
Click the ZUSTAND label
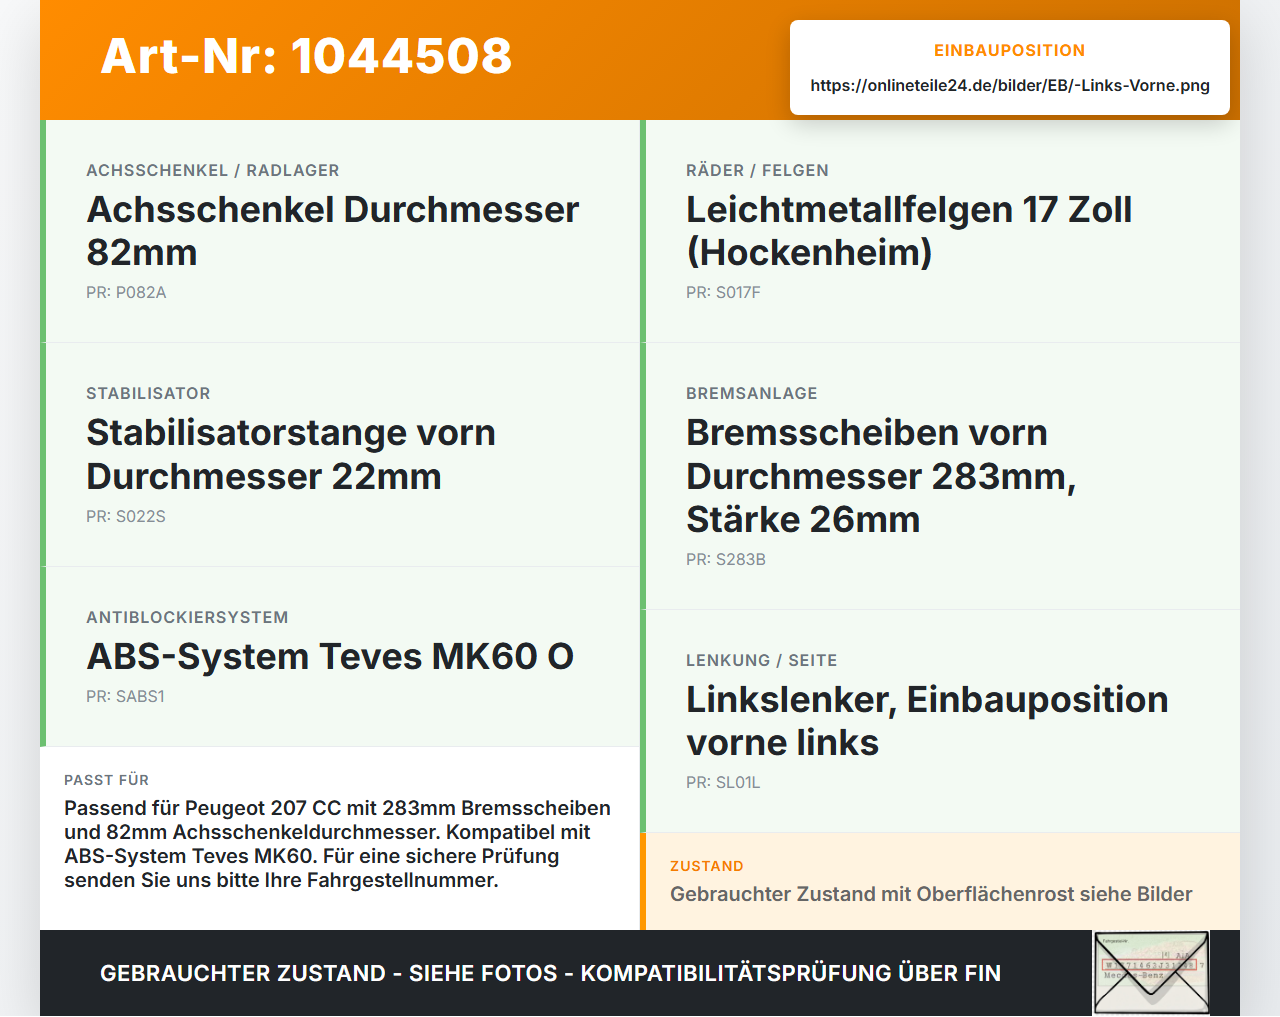[x=707, y=866]
